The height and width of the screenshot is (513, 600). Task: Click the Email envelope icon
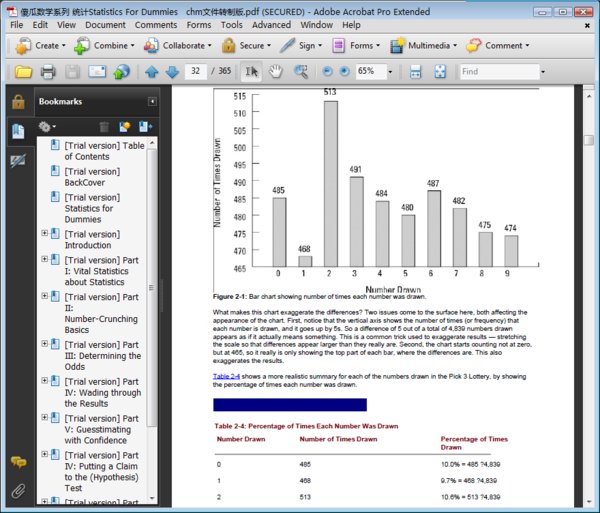pos(97,72)
